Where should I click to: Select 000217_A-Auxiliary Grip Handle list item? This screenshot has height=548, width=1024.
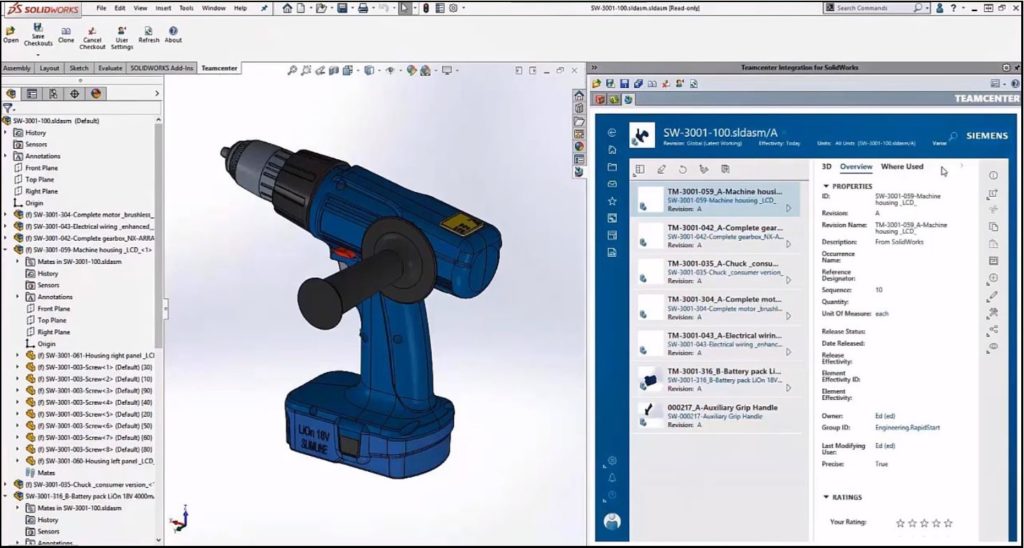[x=715, y=415]
